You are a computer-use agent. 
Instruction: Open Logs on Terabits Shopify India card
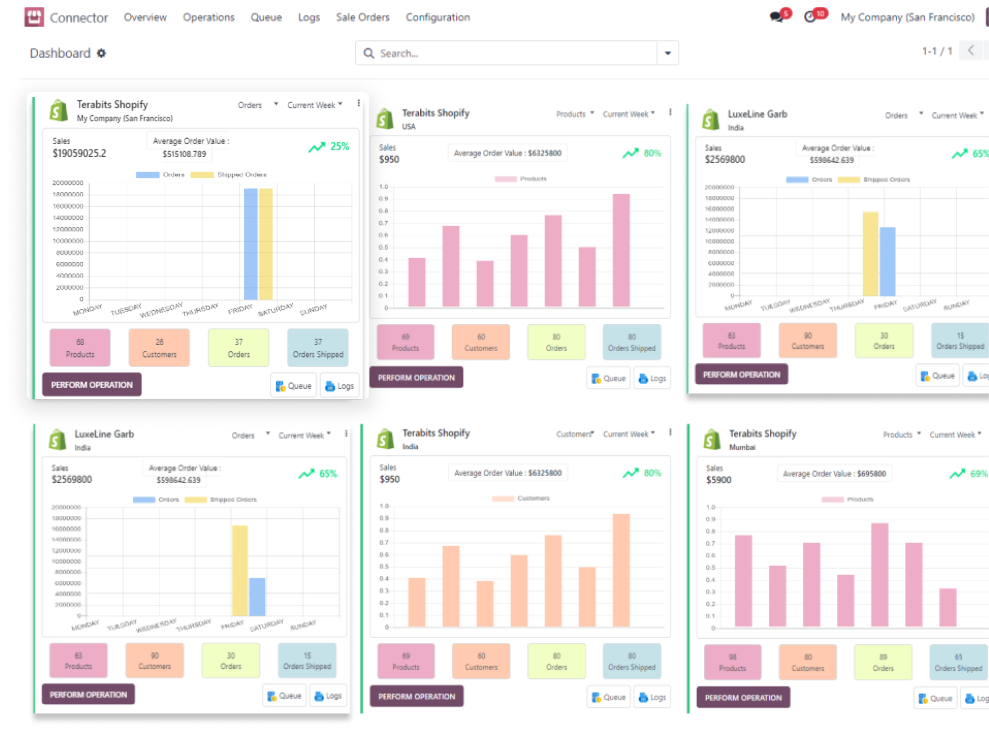pyautogui.click(x=652, y=697)
